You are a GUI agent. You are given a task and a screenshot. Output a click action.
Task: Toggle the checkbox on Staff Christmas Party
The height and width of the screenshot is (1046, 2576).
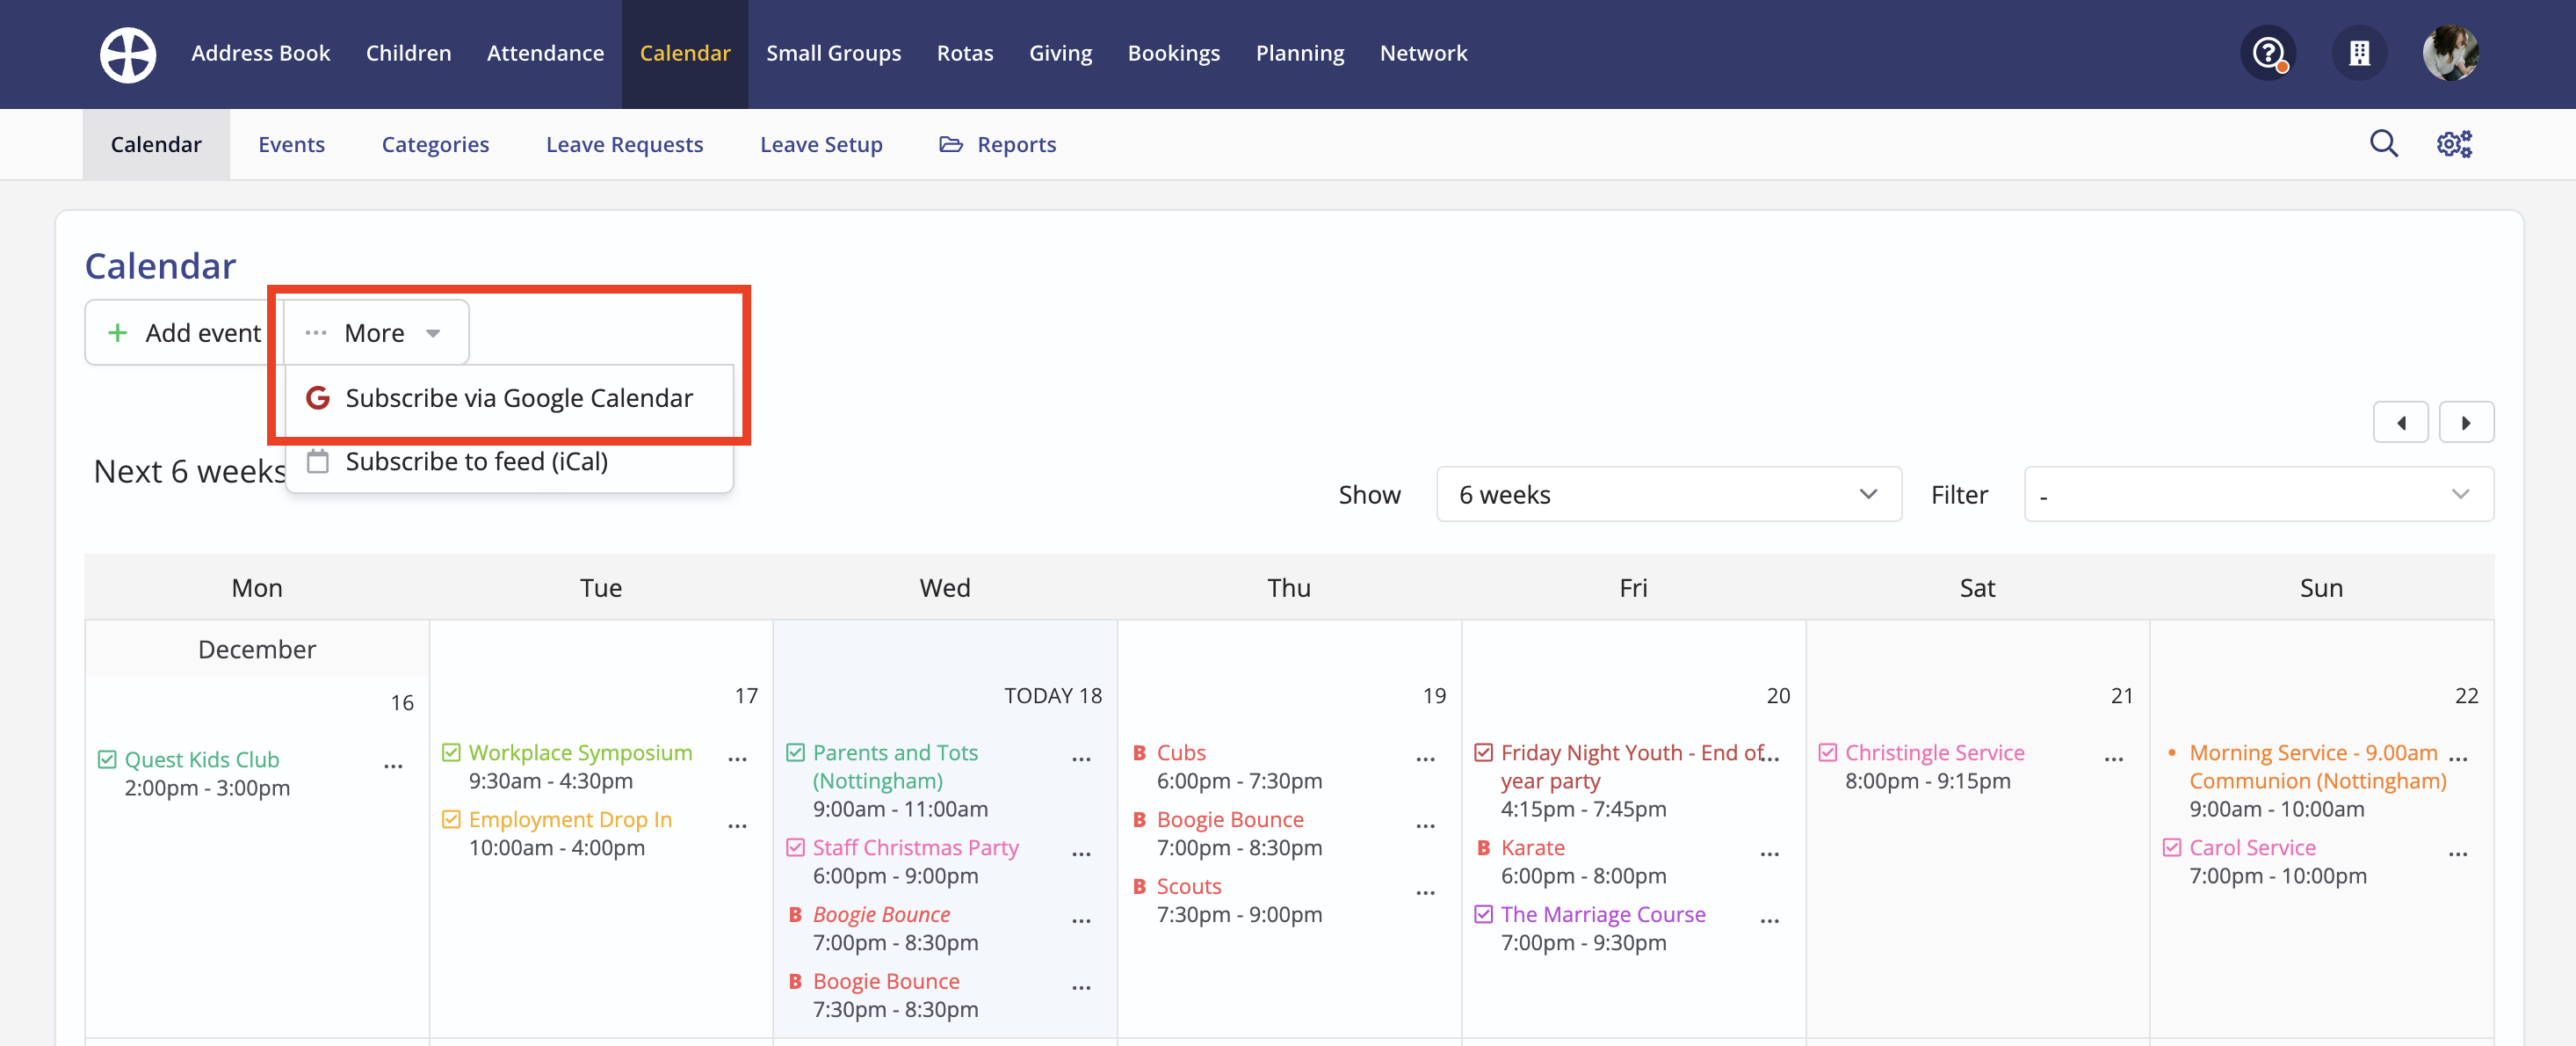[x=795, y=847]
